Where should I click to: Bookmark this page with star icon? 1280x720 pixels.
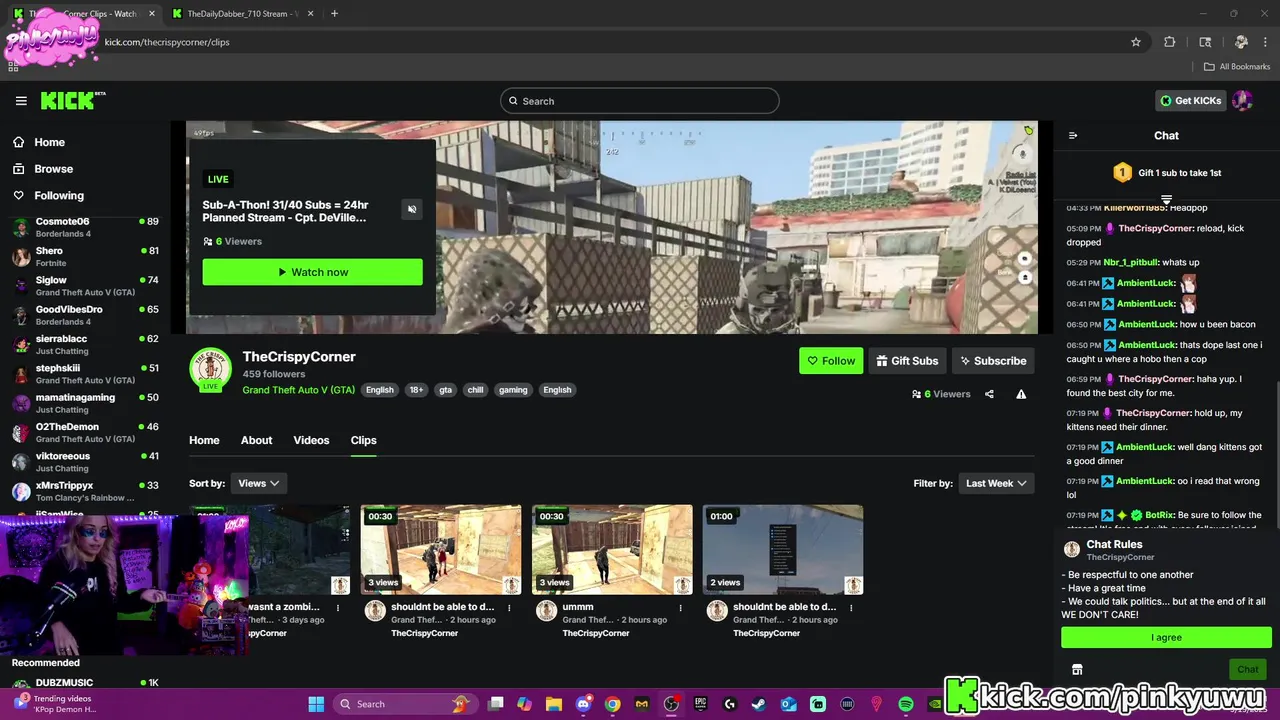tap(1136, 42)
